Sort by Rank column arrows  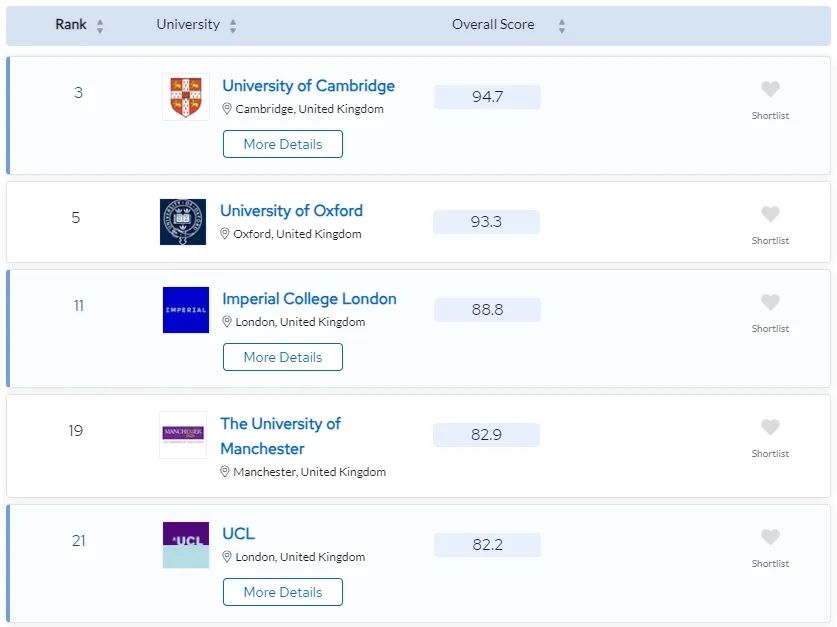click(x=100, y=26)
